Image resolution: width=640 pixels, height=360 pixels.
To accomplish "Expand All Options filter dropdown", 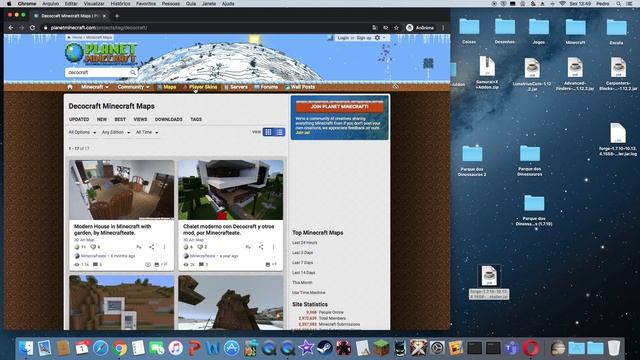I will tap(82, 132).
